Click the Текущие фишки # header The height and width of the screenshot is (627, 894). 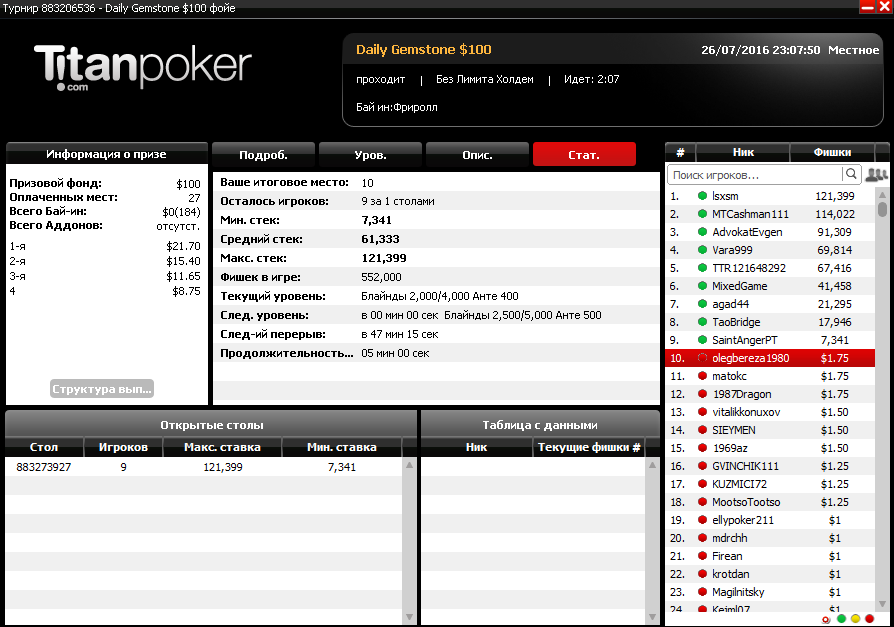pos(589,447)
